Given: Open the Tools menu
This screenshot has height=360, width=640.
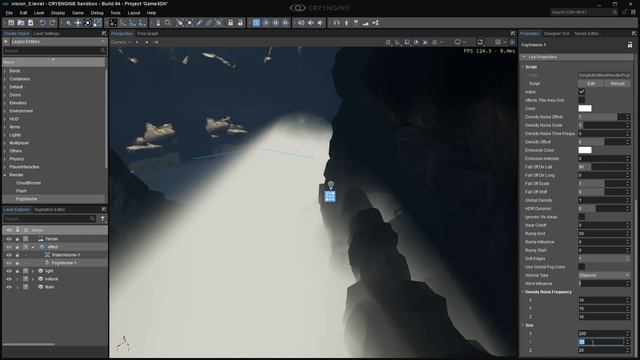Looking at the screenshot, I should [x=116, y=13].
